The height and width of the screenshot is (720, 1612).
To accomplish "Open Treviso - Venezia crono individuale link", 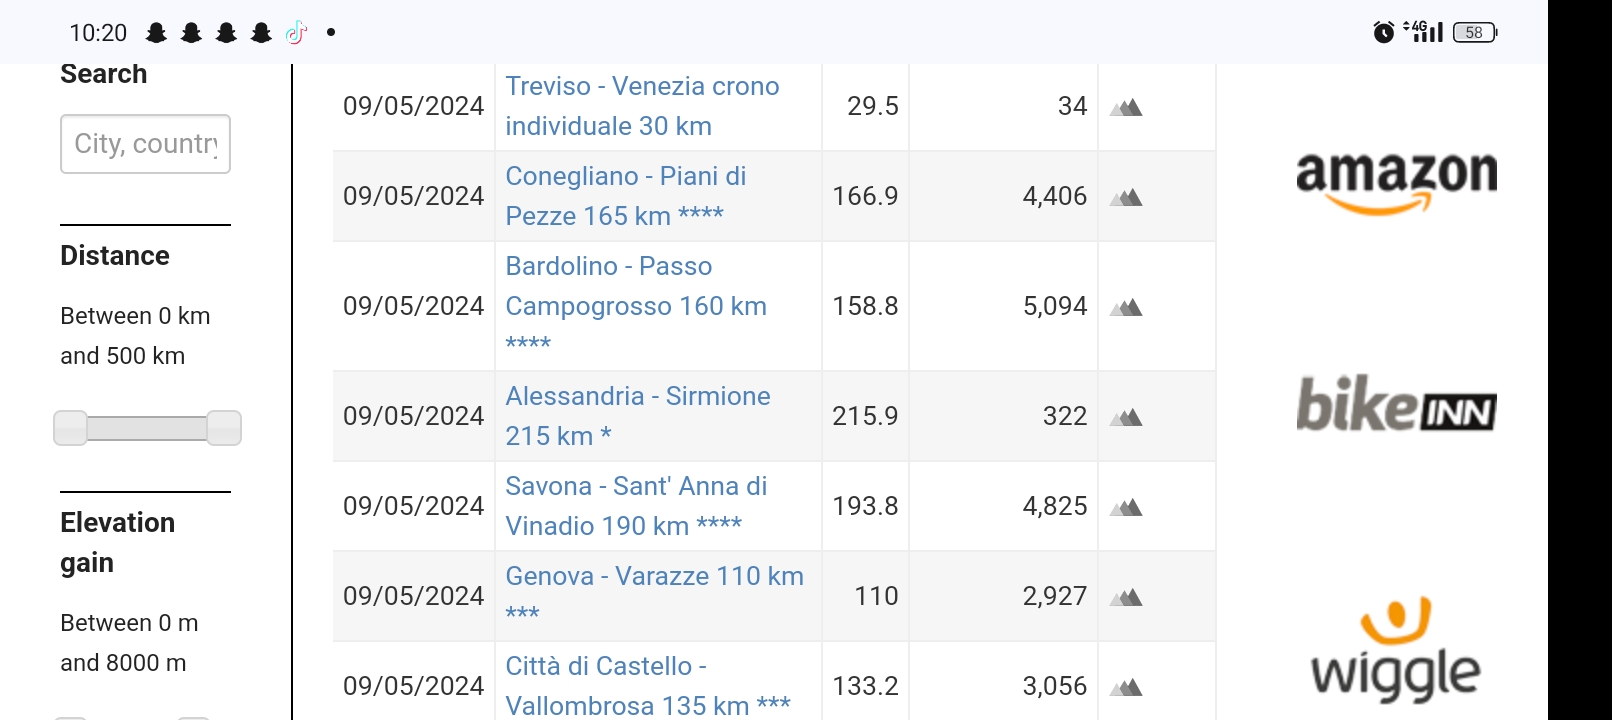I will click(642, 106).
